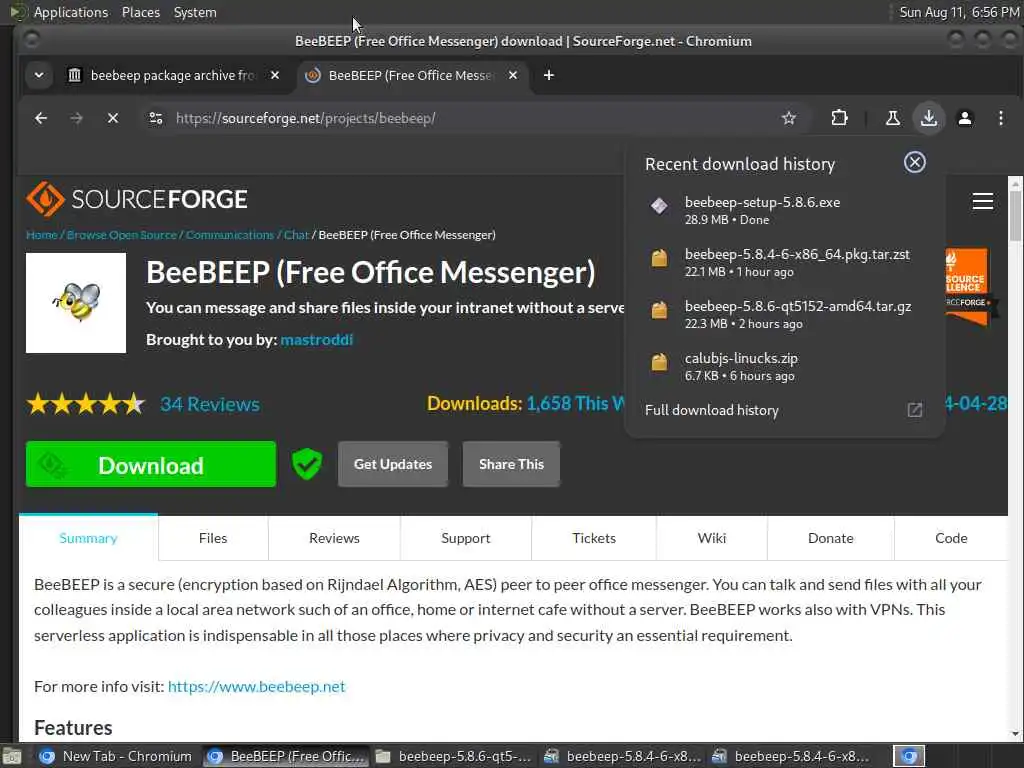The image size is (1024, 768).
Task: Switch to the Reviews tab
Action: (334, 538)
